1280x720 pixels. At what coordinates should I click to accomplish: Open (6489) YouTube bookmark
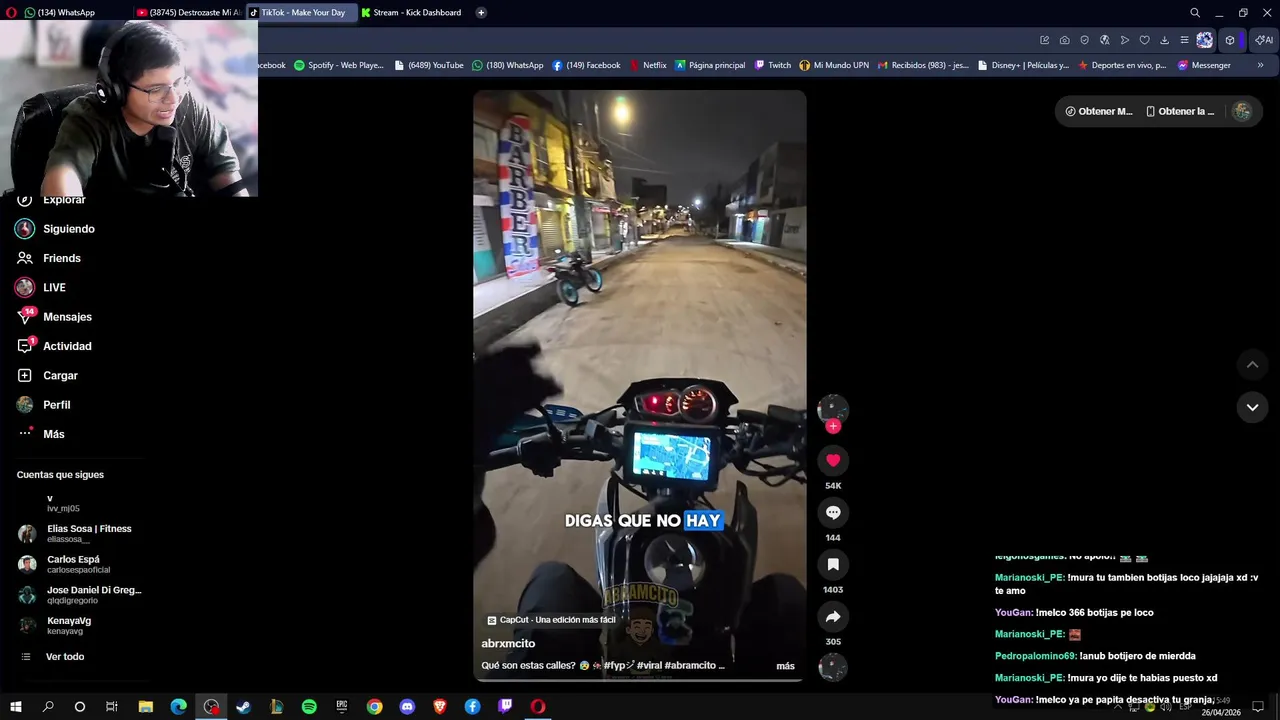[429, 65]
